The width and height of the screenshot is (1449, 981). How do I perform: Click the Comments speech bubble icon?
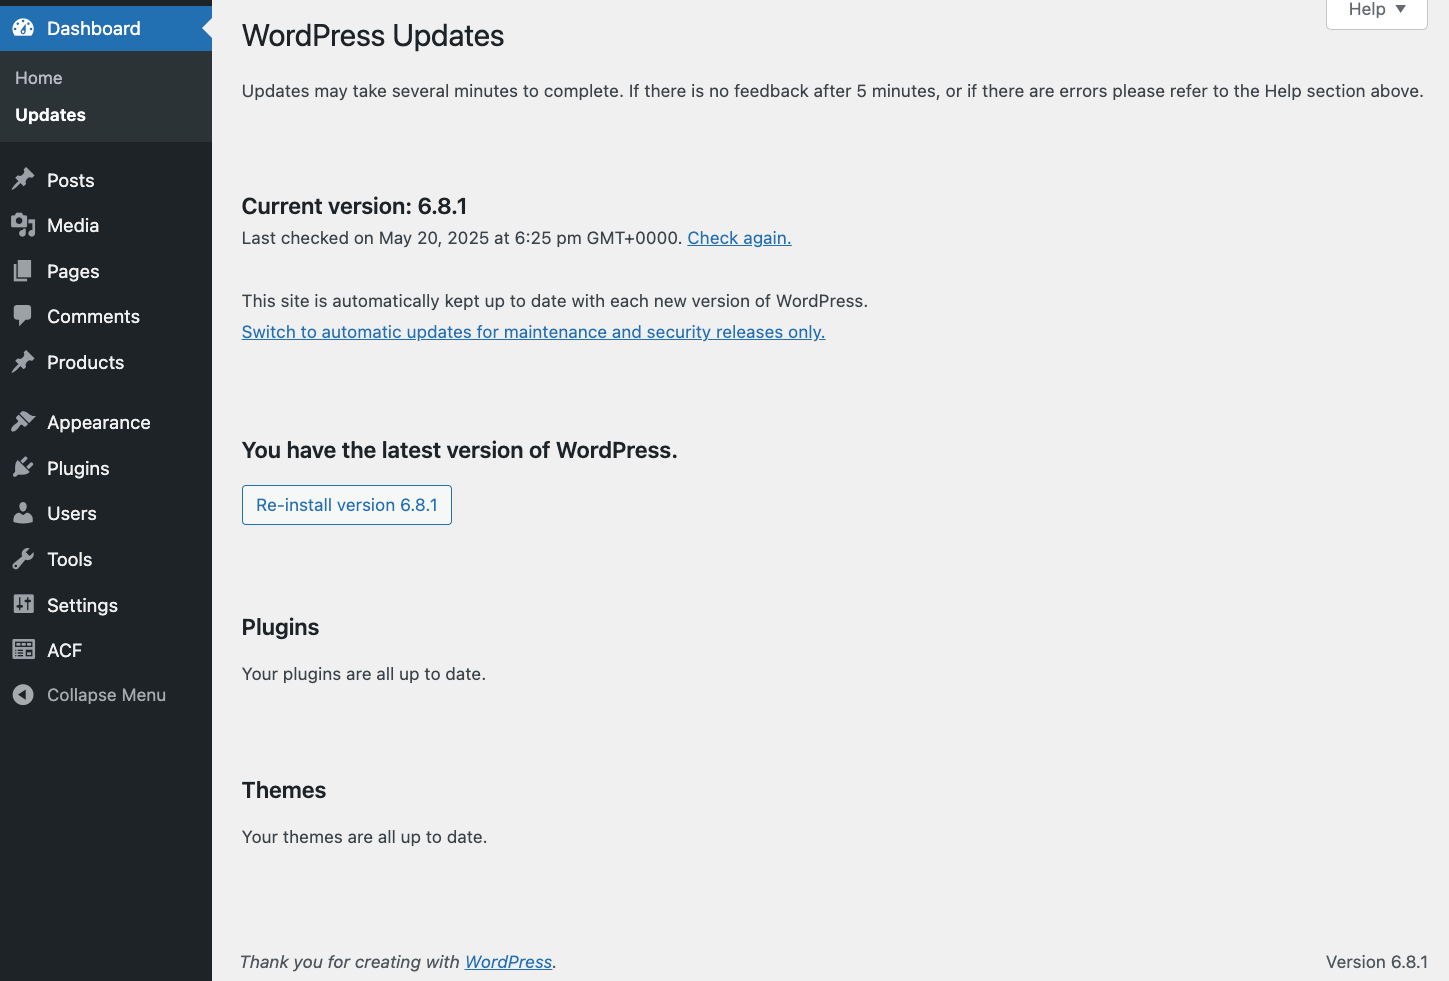[x=23, y=316]
